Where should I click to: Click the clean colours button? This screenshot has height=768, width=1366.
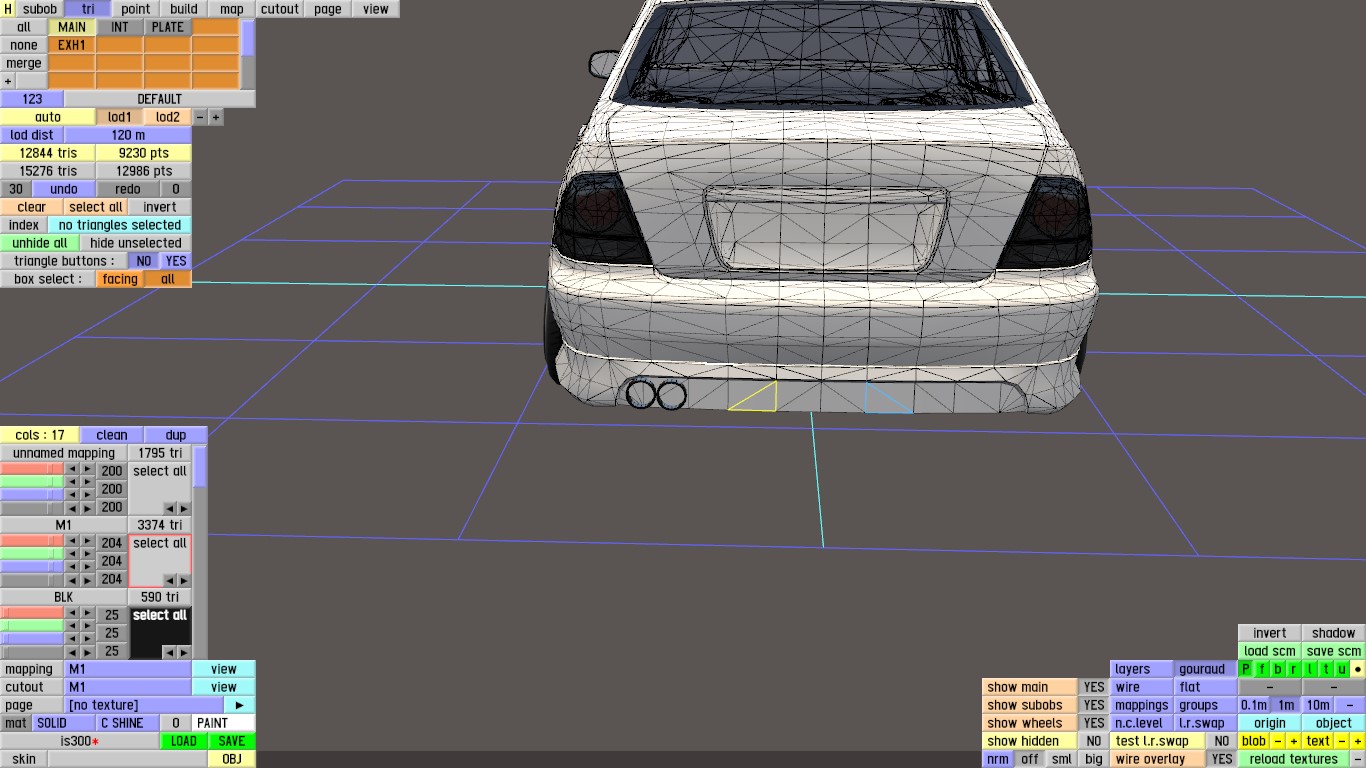pos(112,435)
